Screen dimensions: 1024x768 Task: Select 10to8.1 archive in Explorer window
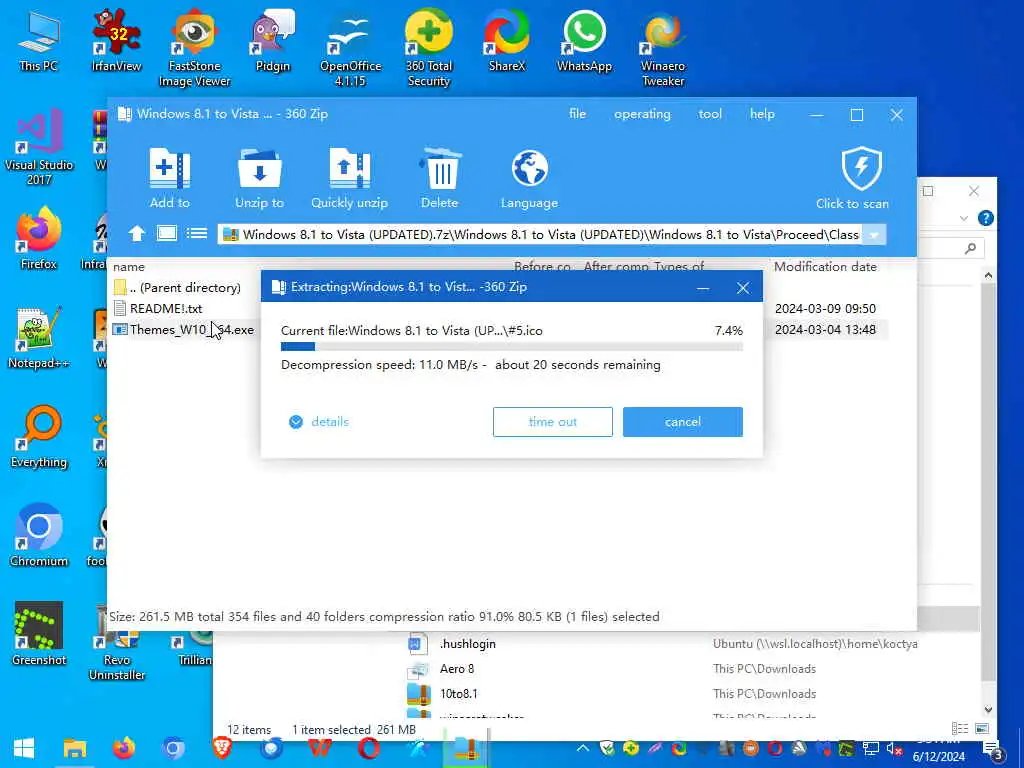458,694
